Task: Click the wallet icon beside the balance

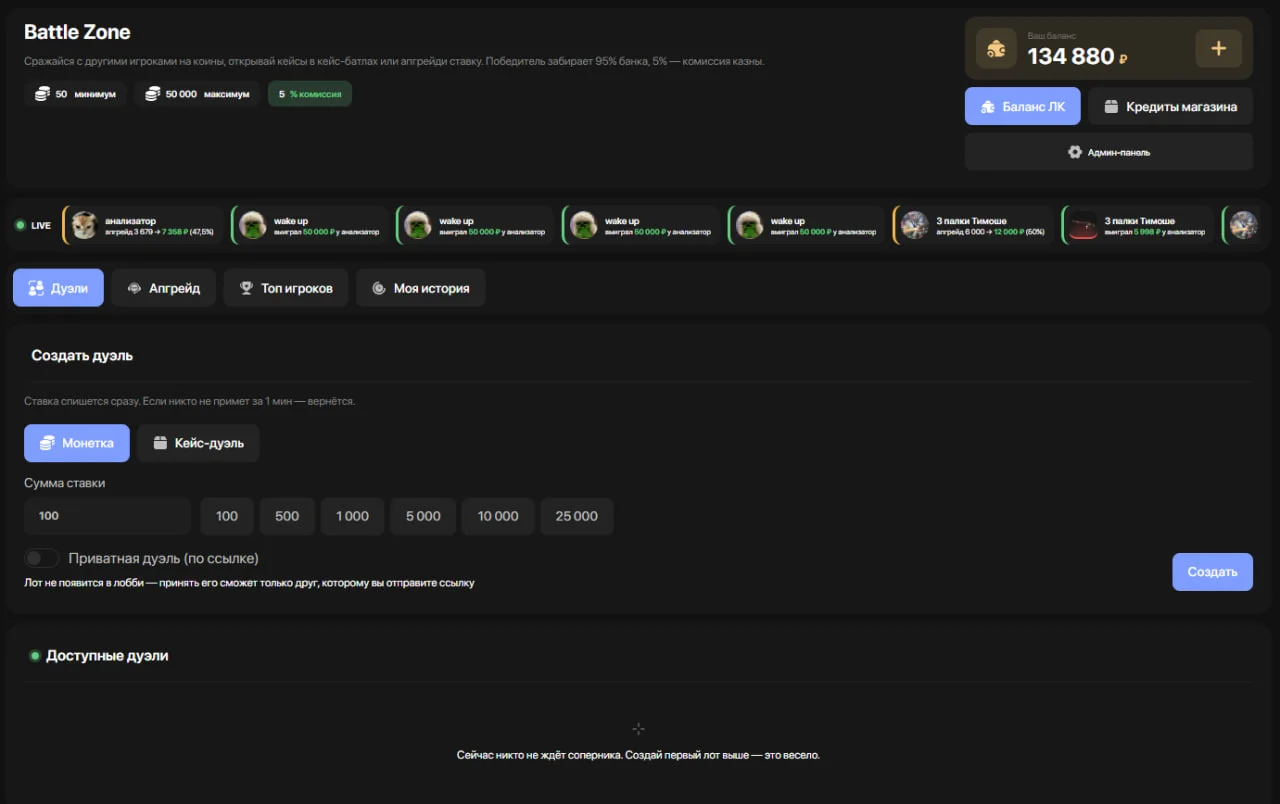Action: click(x=996, y=48)
